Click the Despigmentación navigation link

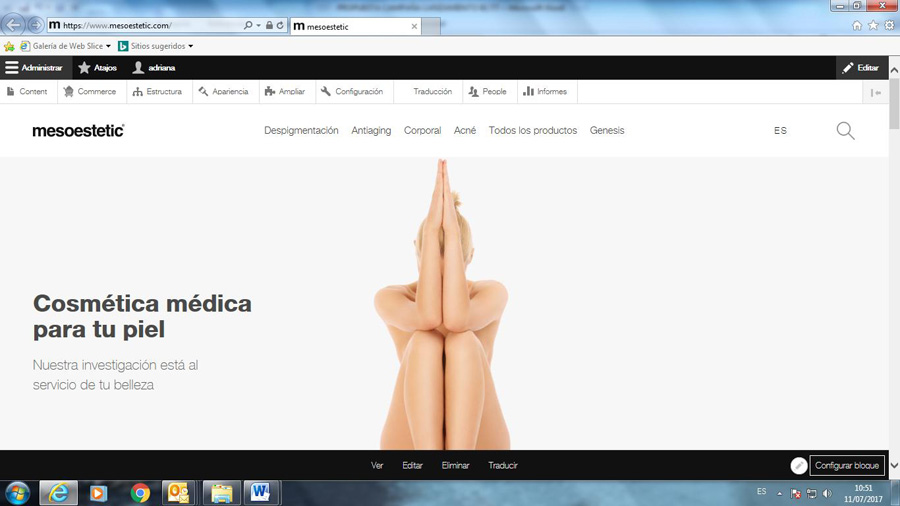301,131
